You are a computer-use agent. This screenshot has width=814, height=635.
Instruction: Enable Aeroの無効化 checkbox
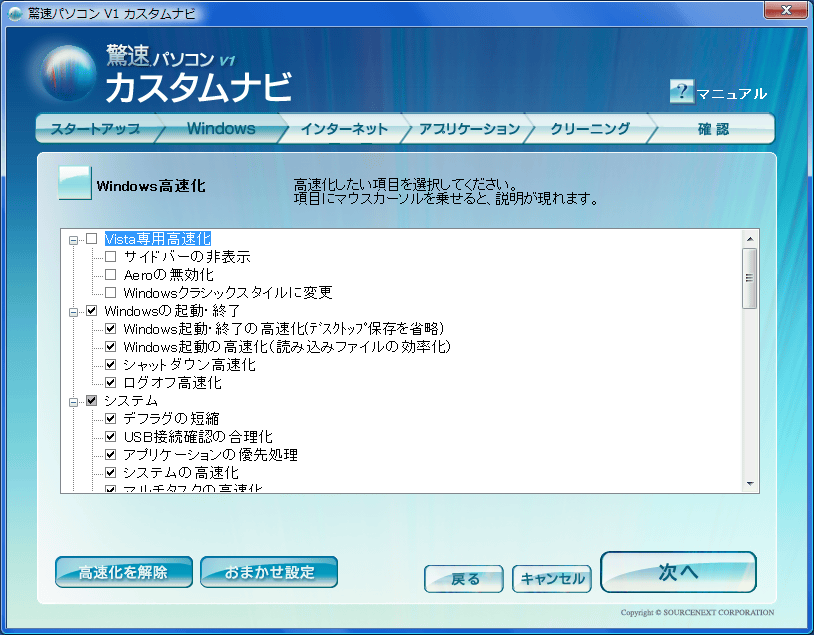(110, 274)
